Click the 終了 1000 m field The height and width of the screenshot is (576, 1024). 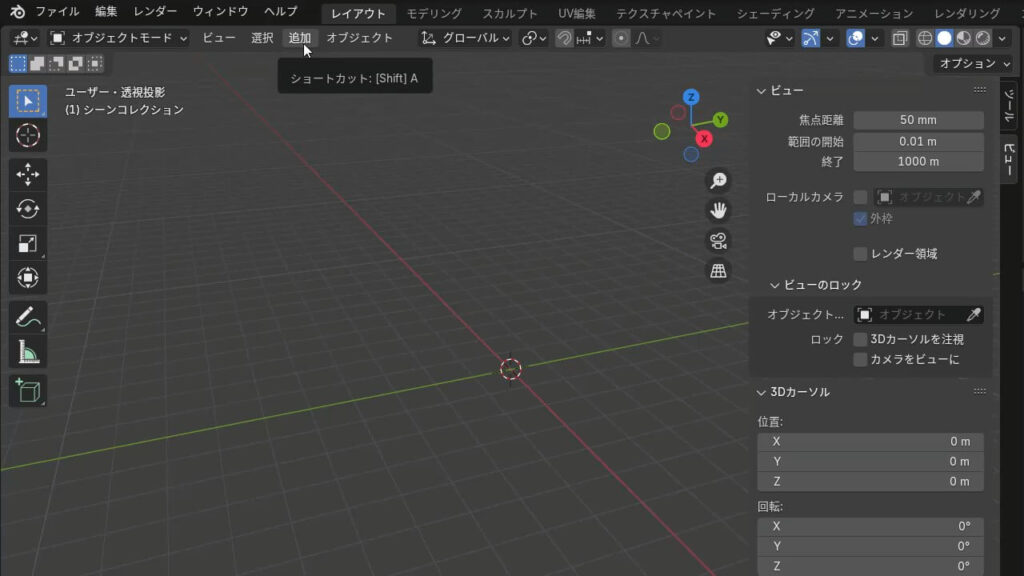(x=918, y=161)
